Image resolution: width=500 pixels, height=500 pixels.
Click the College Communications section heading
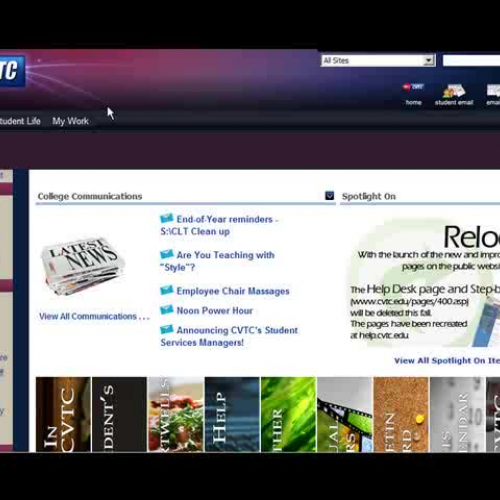click(90, 196)
